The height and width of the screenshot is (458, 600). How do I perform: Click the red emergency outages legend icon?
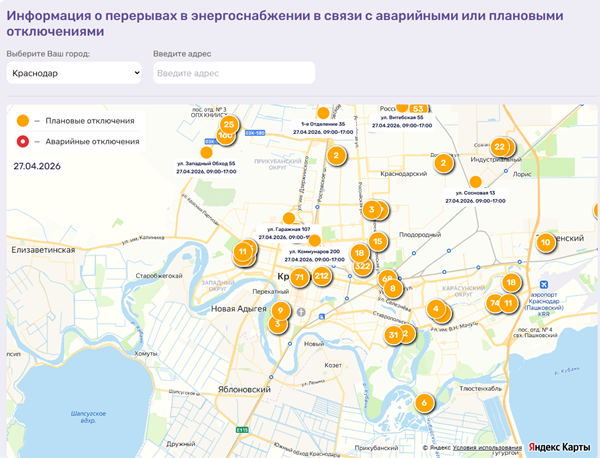pyautogui.click(x=22, y=141)
